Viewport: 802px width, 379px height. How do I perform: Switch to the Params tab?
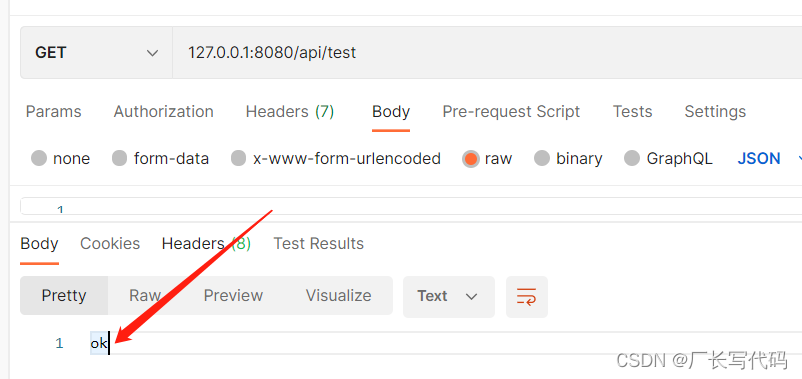[54, 112]
